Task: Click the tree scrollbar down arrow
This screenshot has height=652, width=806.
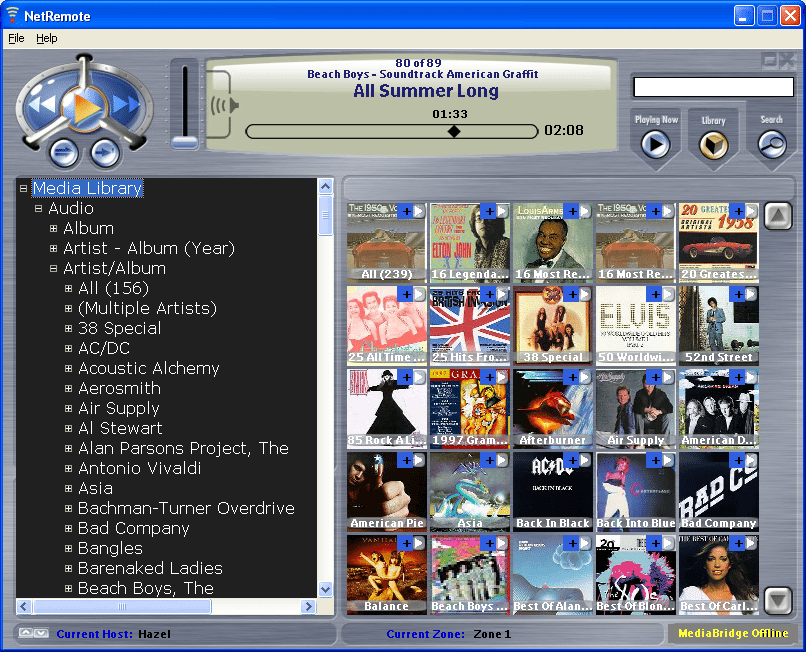Action: (325, 589)
